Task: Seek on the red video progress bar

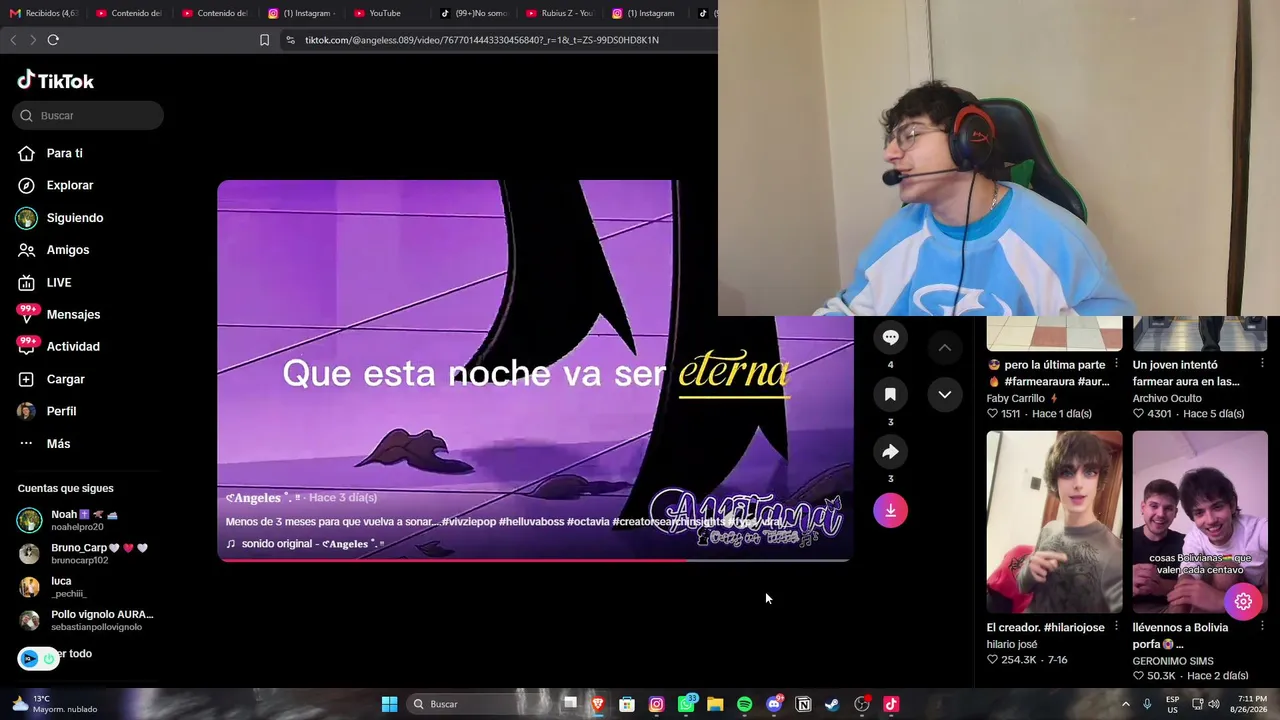Action: tap(534, 560)
